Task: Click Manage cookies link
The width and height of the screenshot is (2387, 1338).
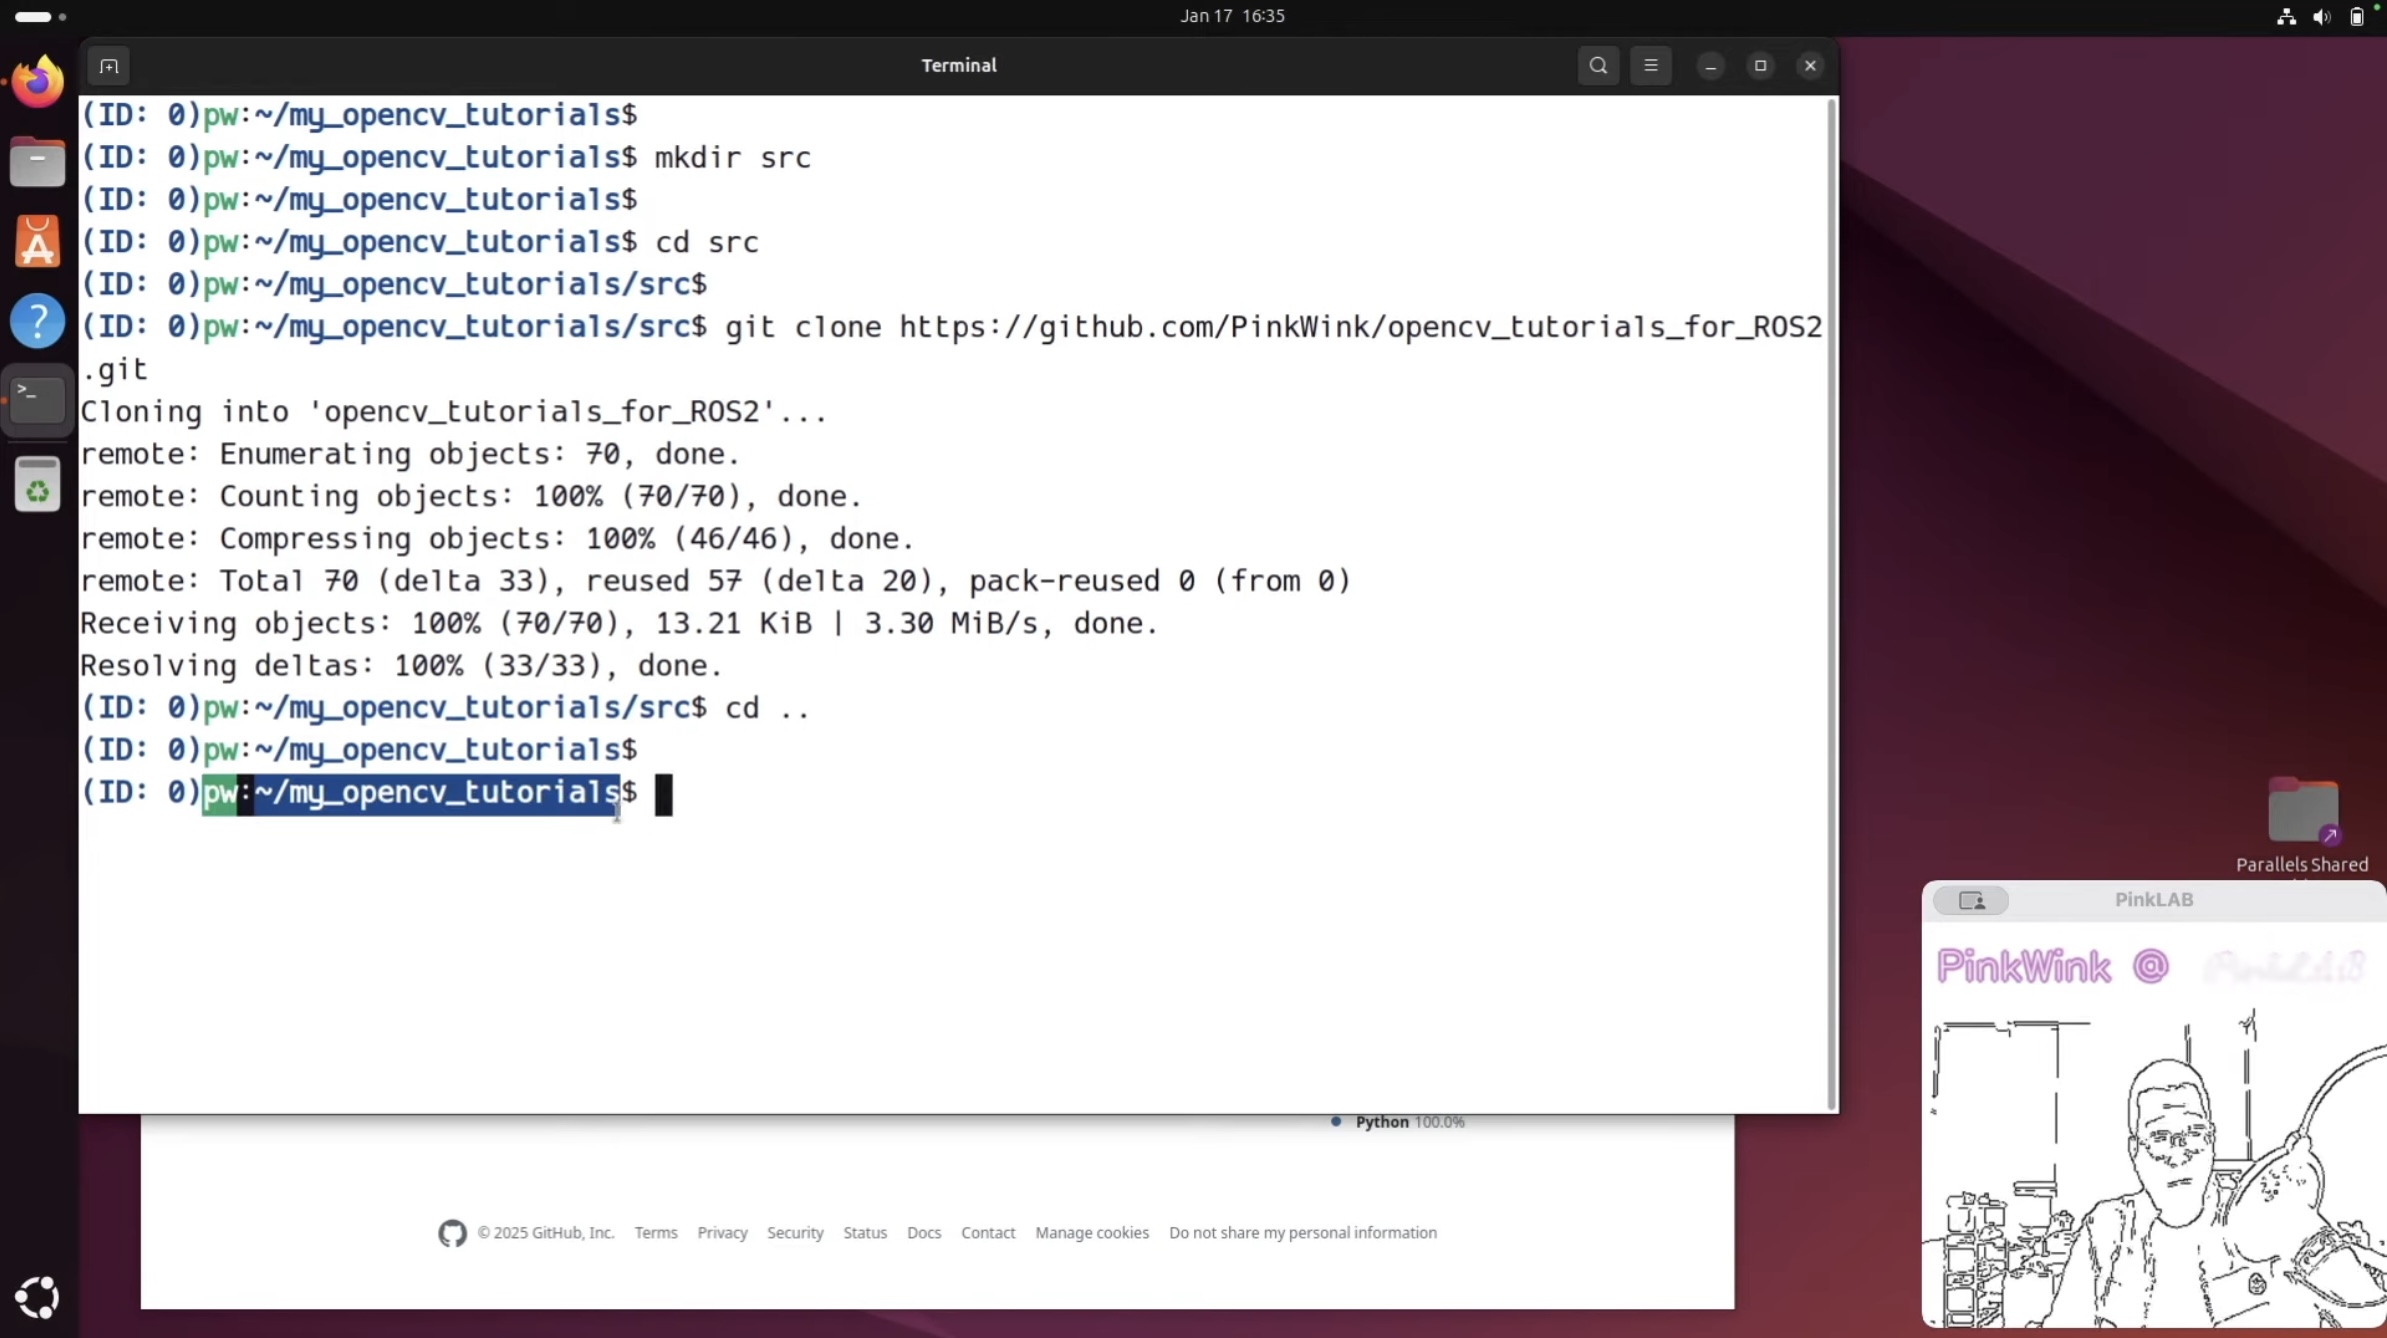Action: tap(1092, 1233)
